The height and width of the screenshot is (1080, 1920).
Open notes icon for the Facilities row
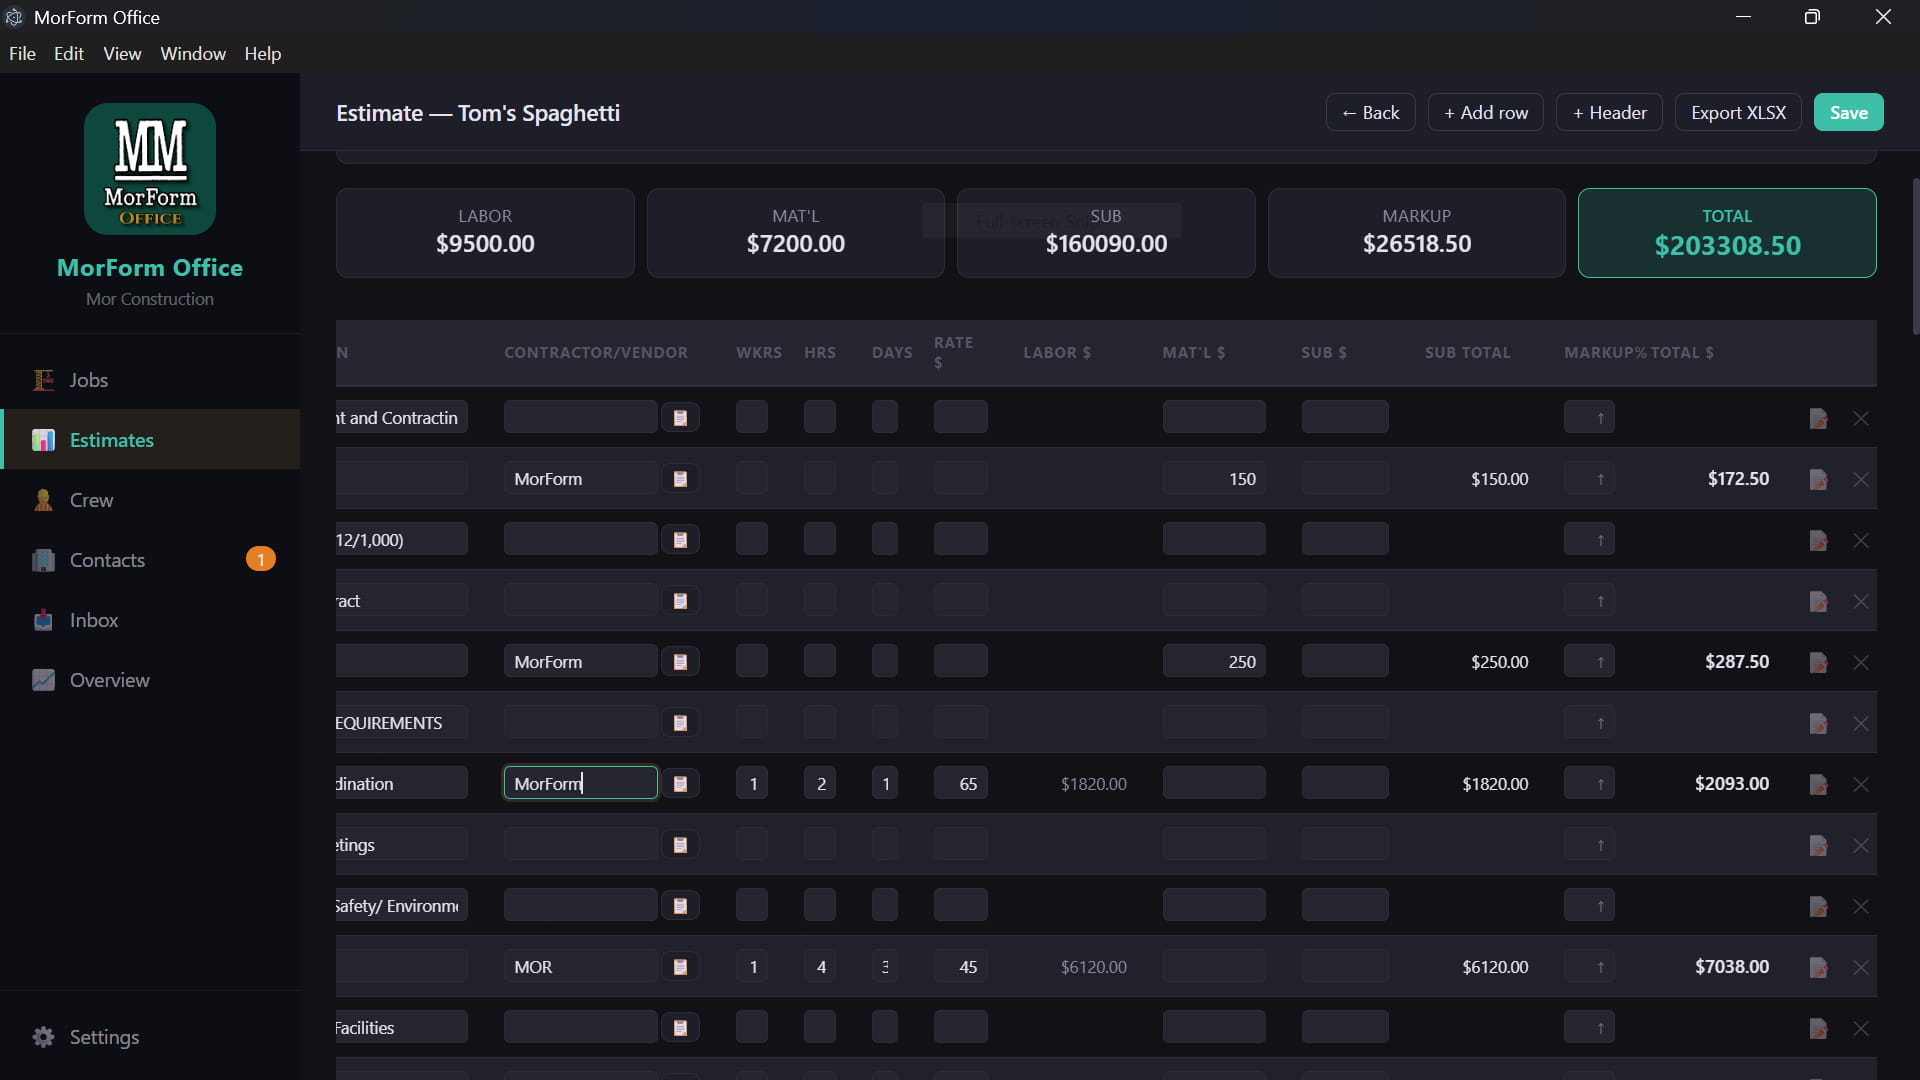pyautogui.click(x=1818, y=1029)
